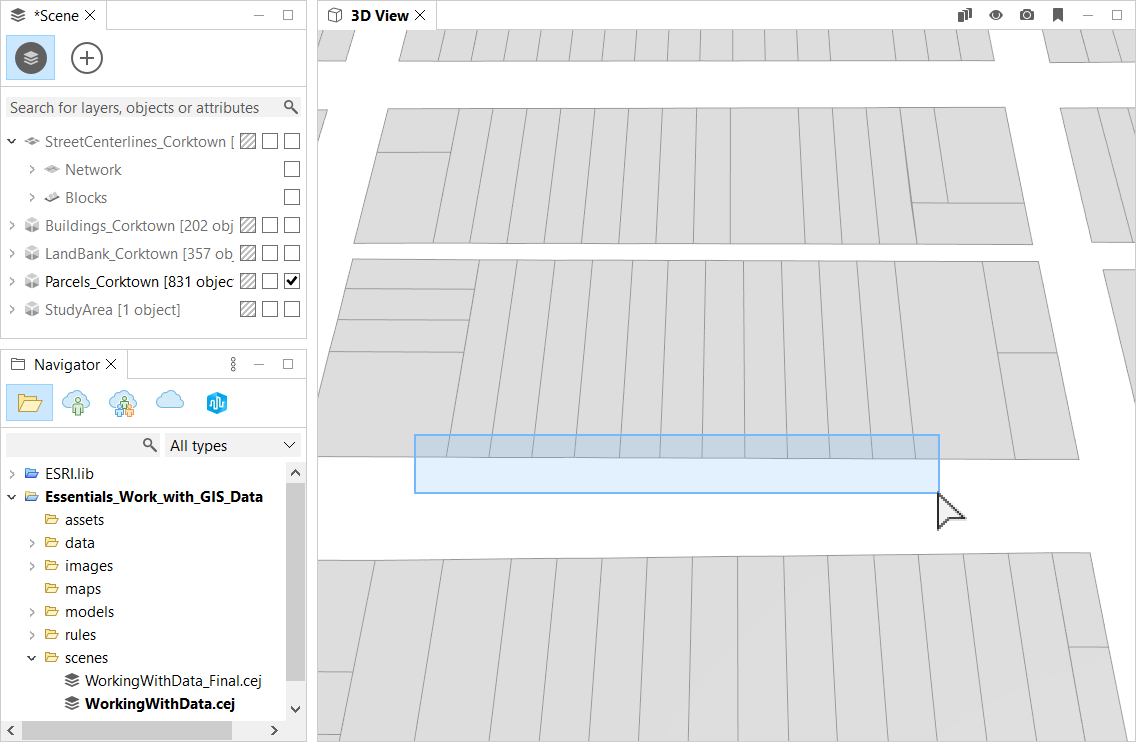
Task: Collapse the scenes folder
Action: 31,657
